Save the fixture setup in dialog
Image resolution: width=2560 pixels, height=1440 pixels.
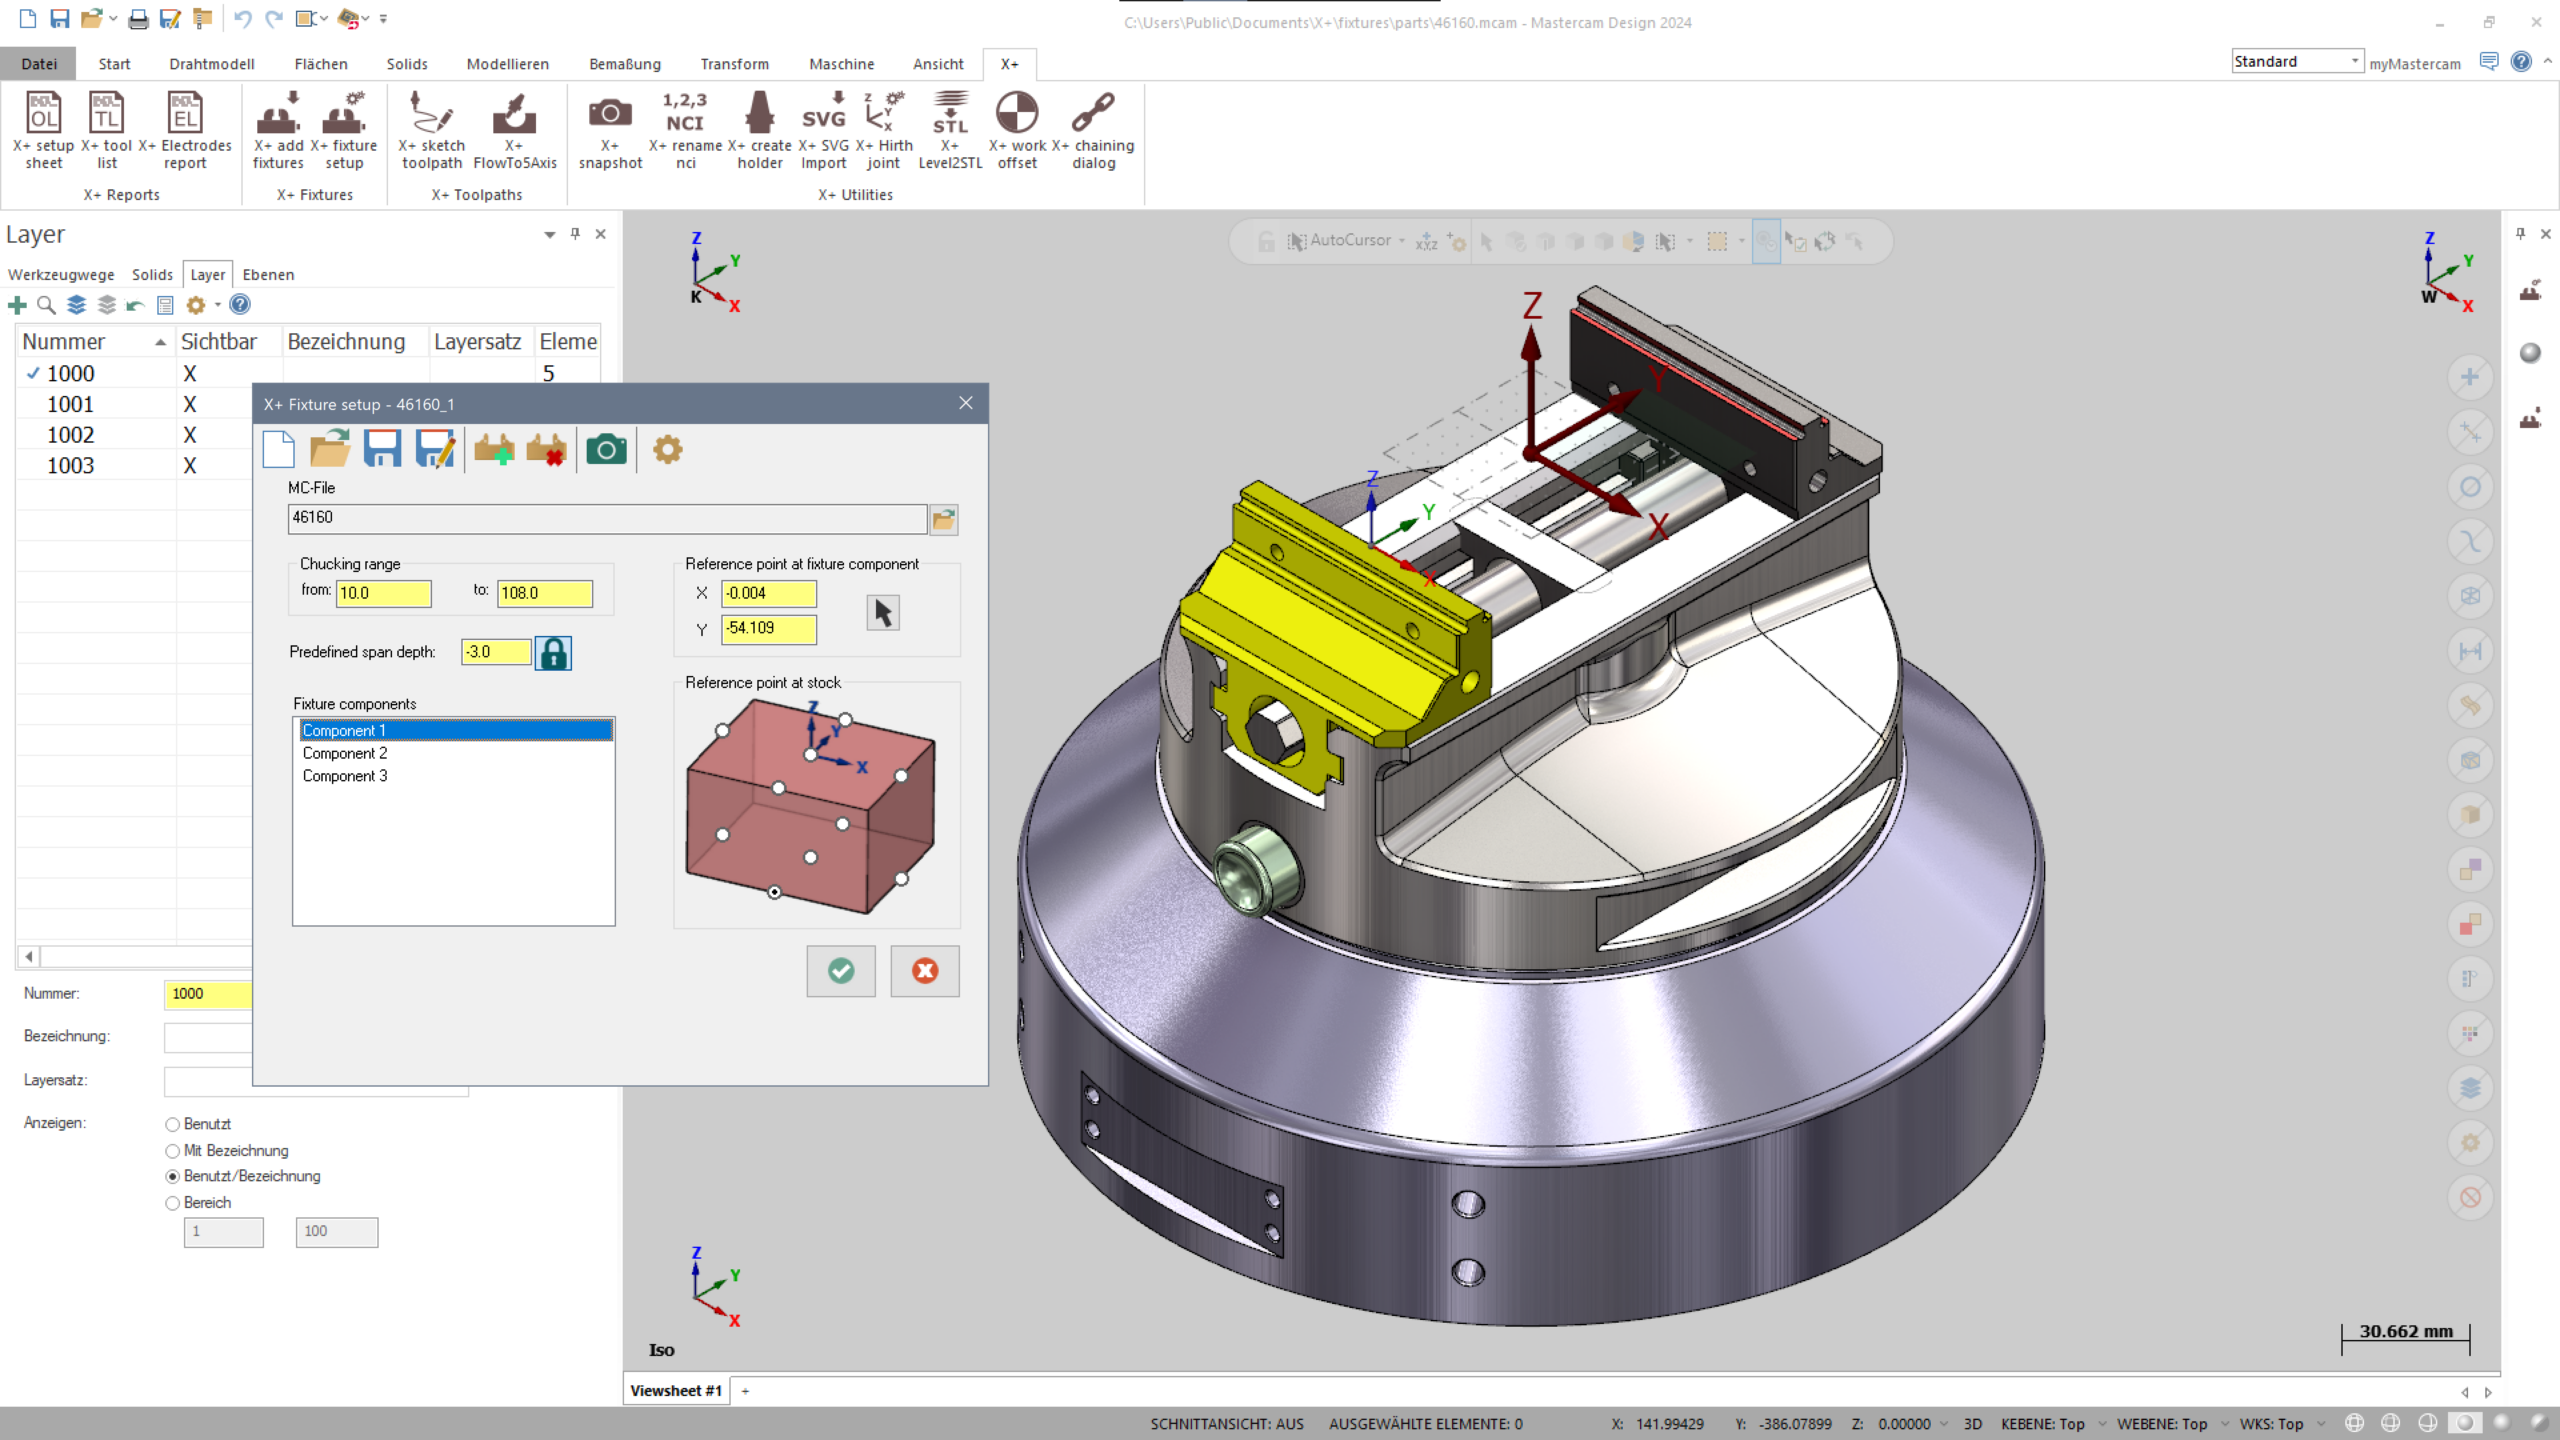click(x=382, y=449)
